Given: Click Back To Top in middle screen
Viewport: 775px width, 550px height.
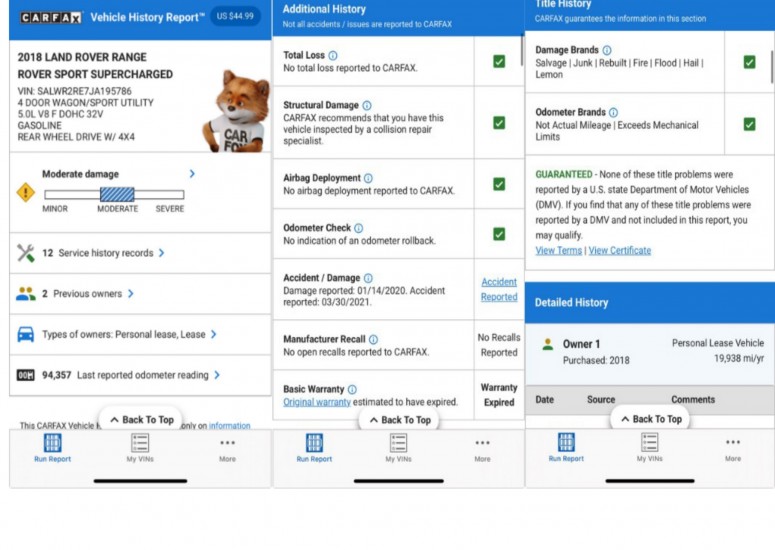Looking at the screenshot, I should coord(399,420).
